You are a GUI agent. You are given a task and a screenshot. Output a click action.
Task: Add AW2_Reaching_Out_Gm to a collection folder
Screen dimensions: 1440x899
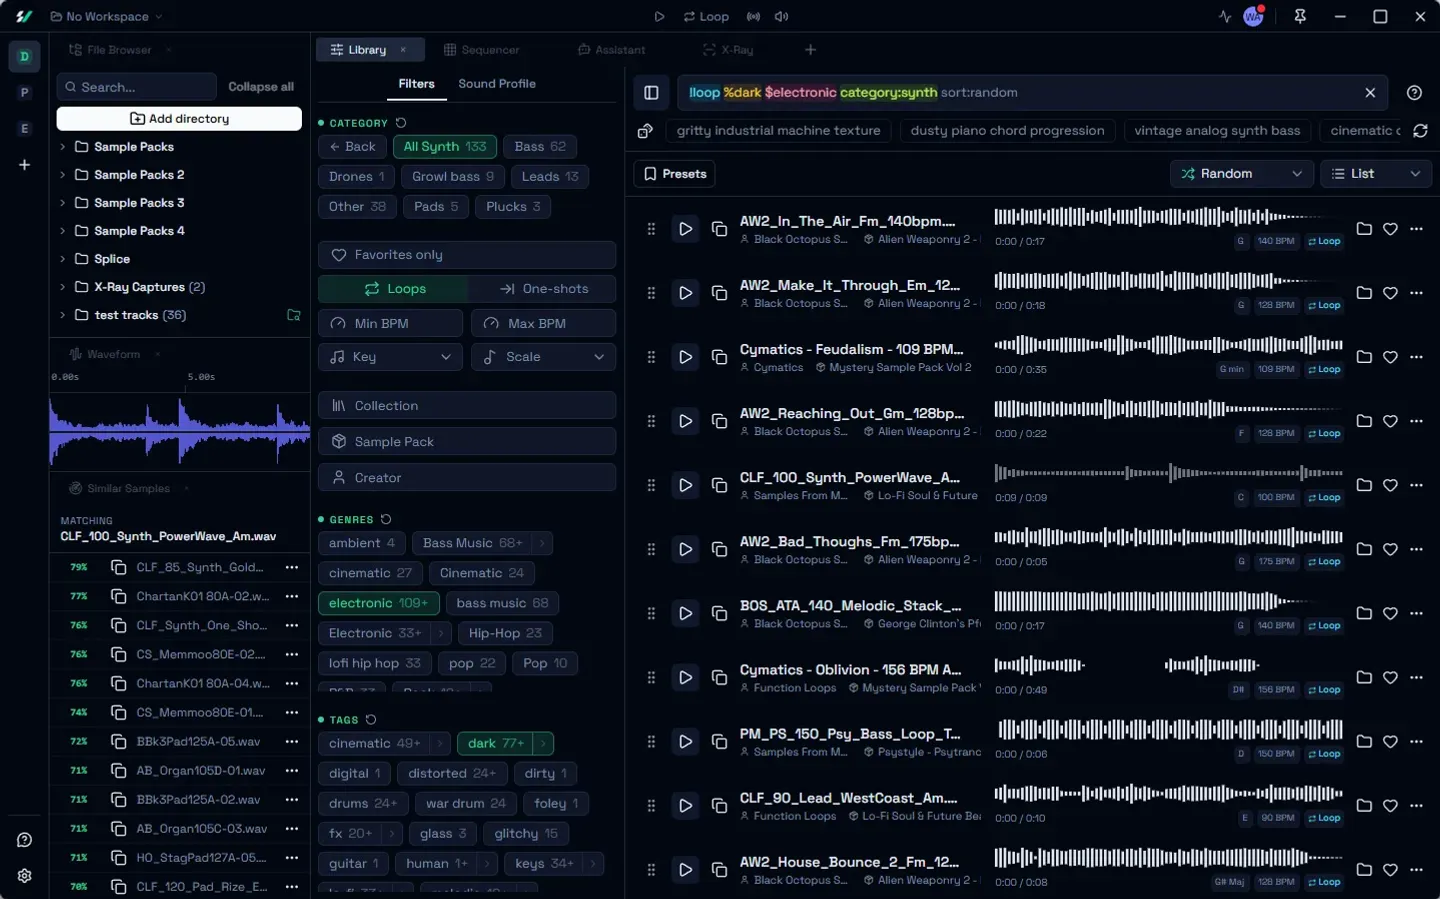[x=1364, y=421]
